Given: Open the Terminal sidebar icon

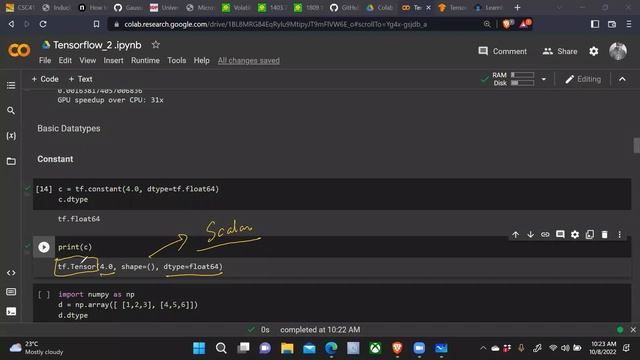Looking at the screenshot, I should (11, 311).
